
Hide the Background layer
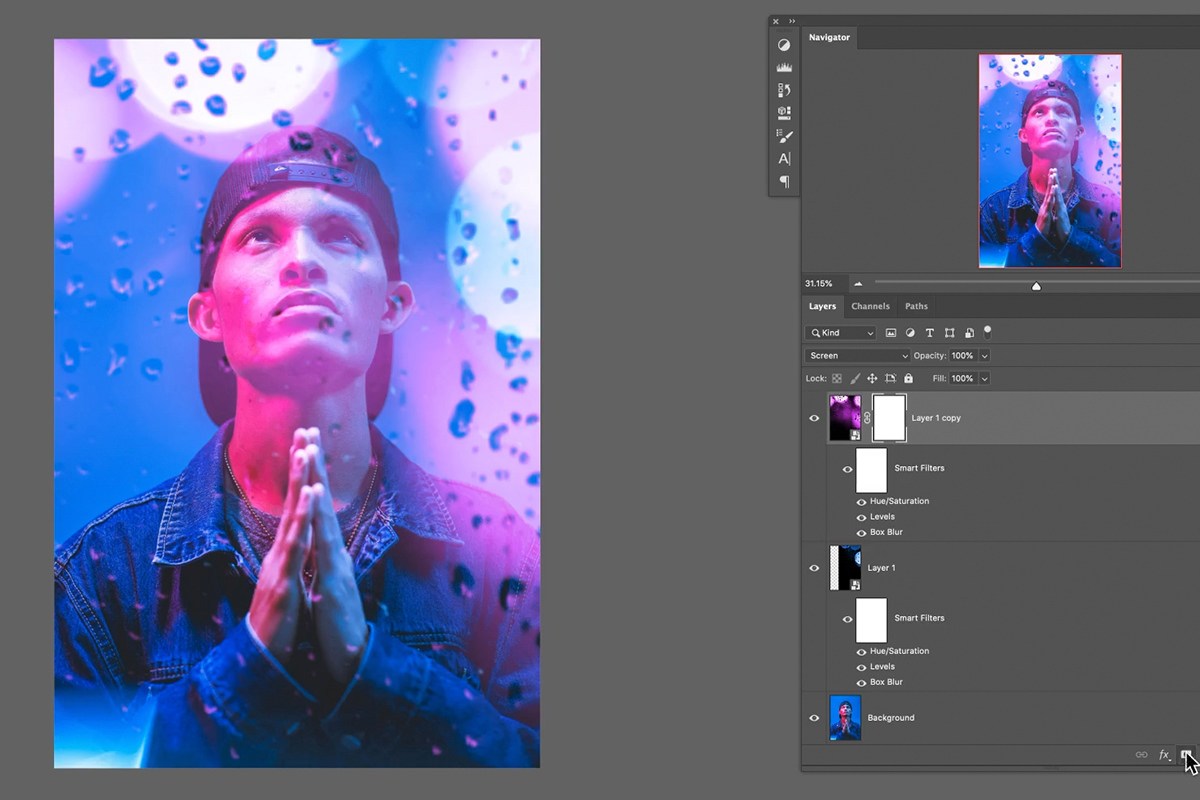pyautogui.click(x=814, y=718)
